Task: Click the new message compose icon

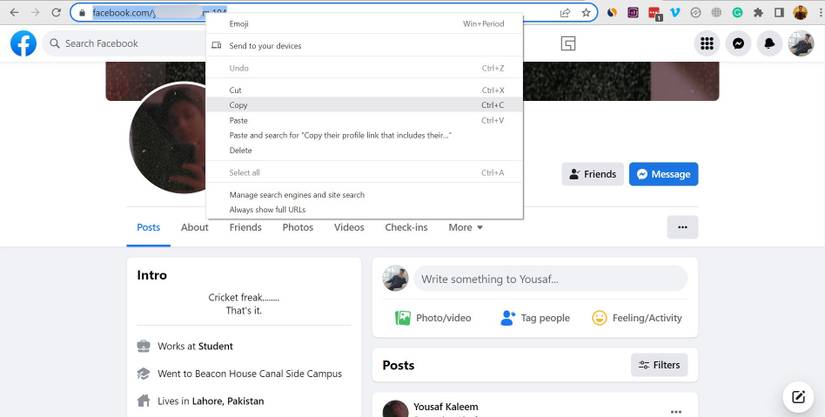Action: coord(798,397)
